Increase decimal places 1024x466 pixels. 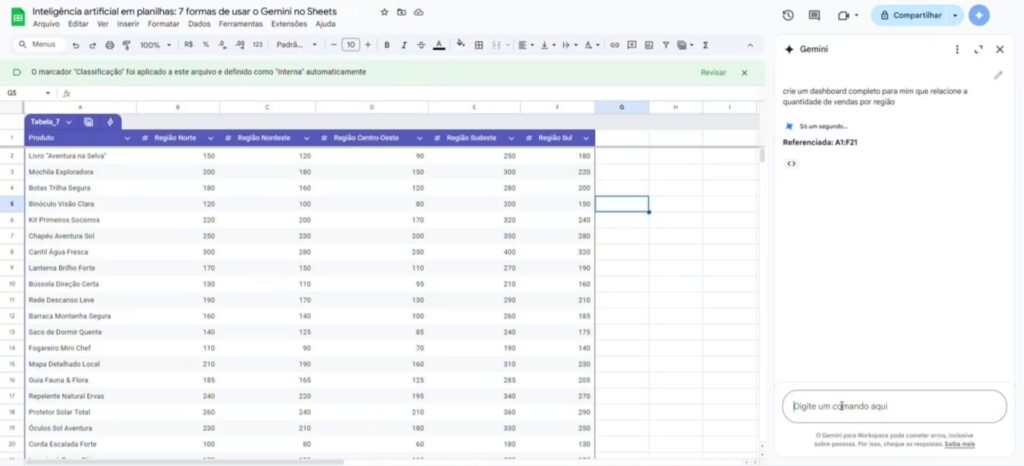(240, 45)
